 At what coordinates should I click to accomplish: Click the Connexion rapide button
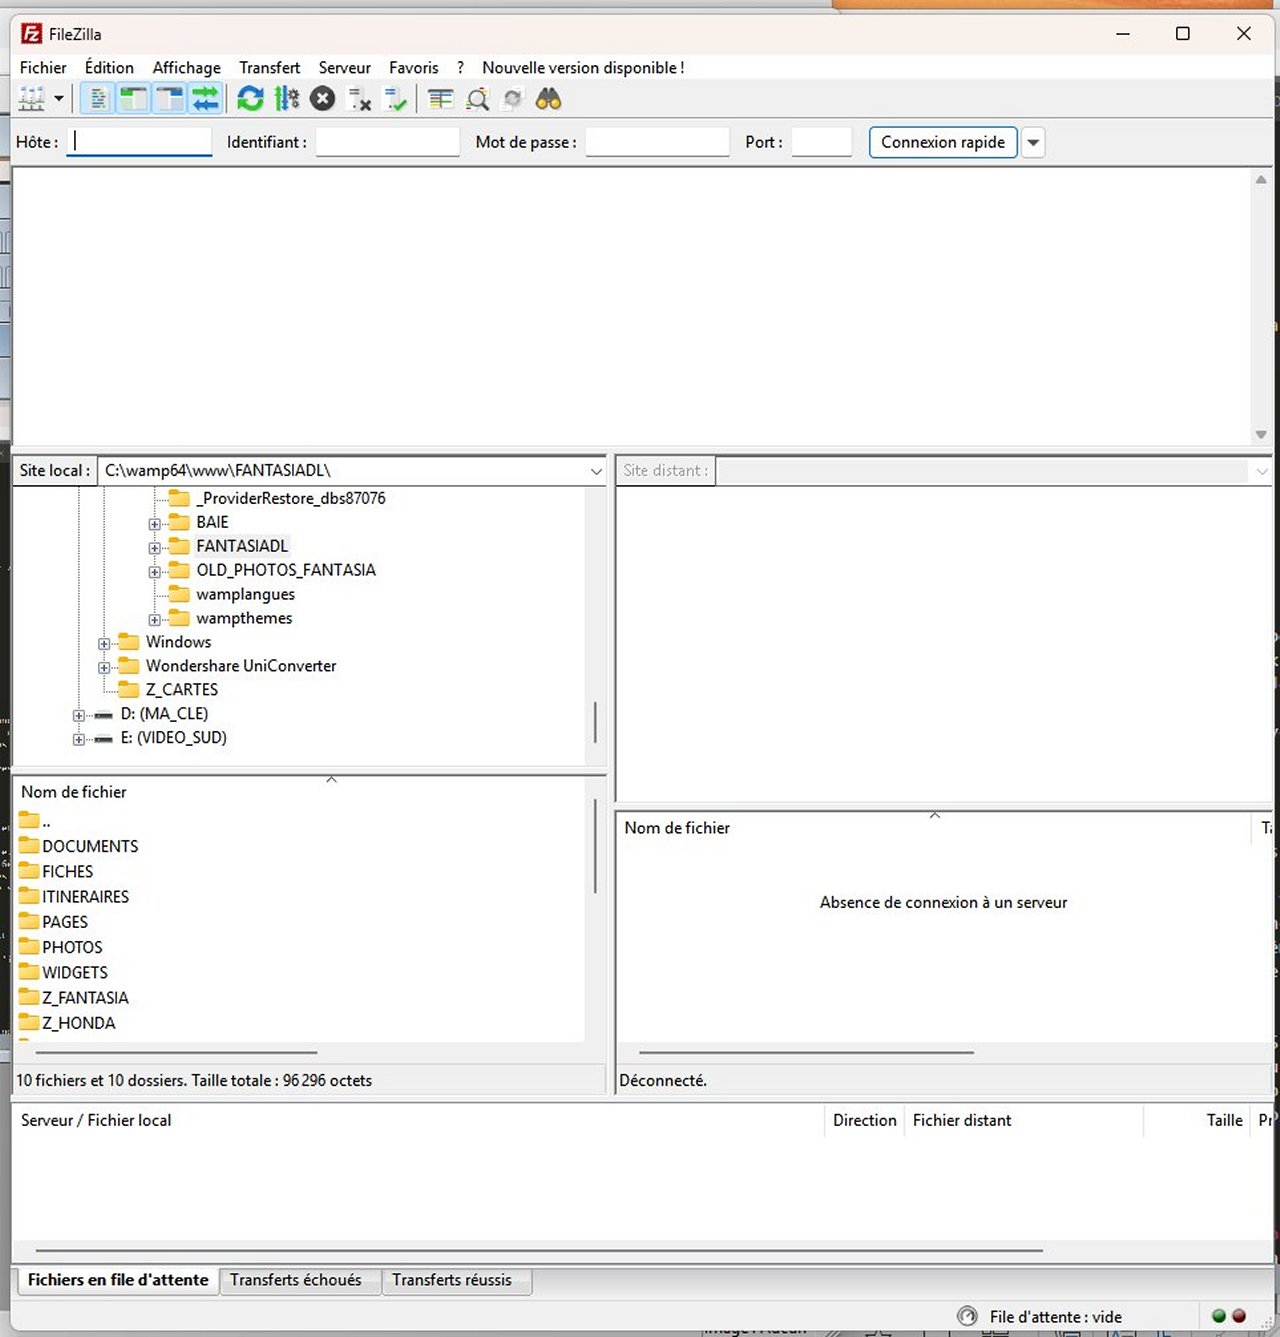tap(942, 143)
